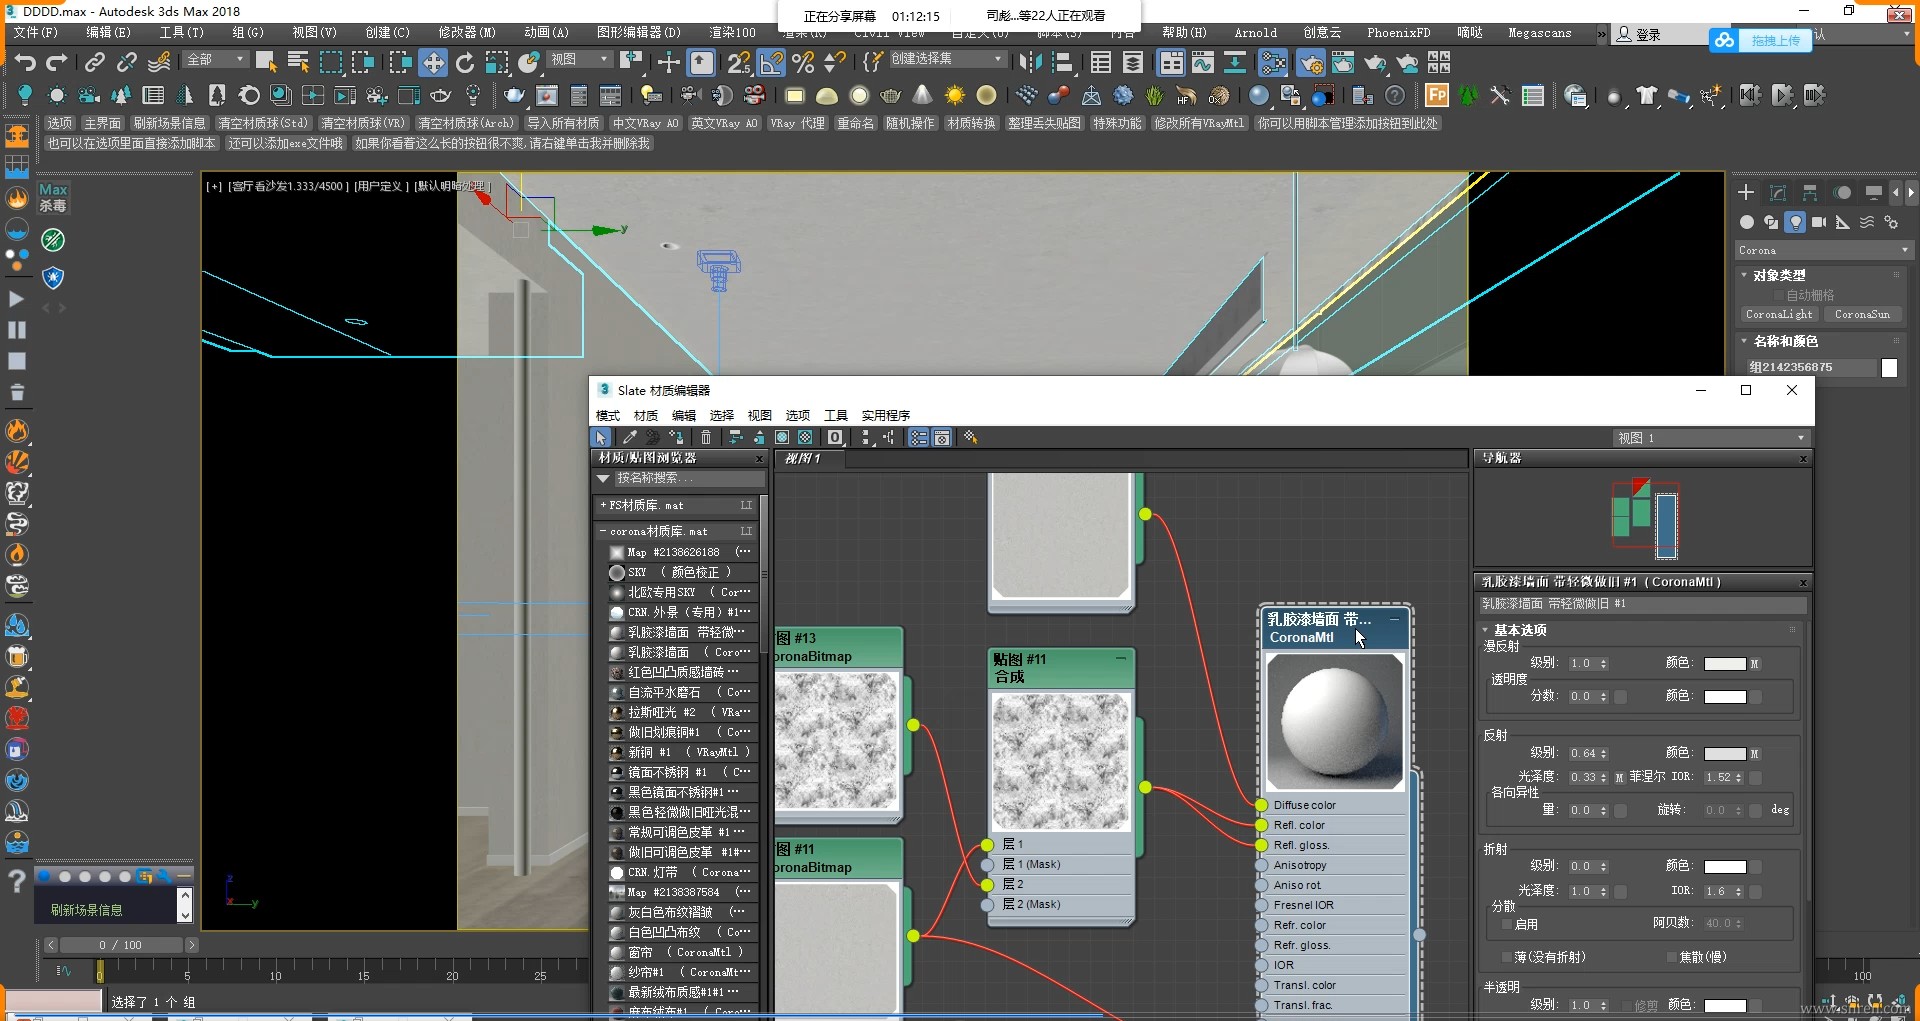Toggle the map button beside refraction IOR 1.6

pyautogui.click(x=1755, y=891)
